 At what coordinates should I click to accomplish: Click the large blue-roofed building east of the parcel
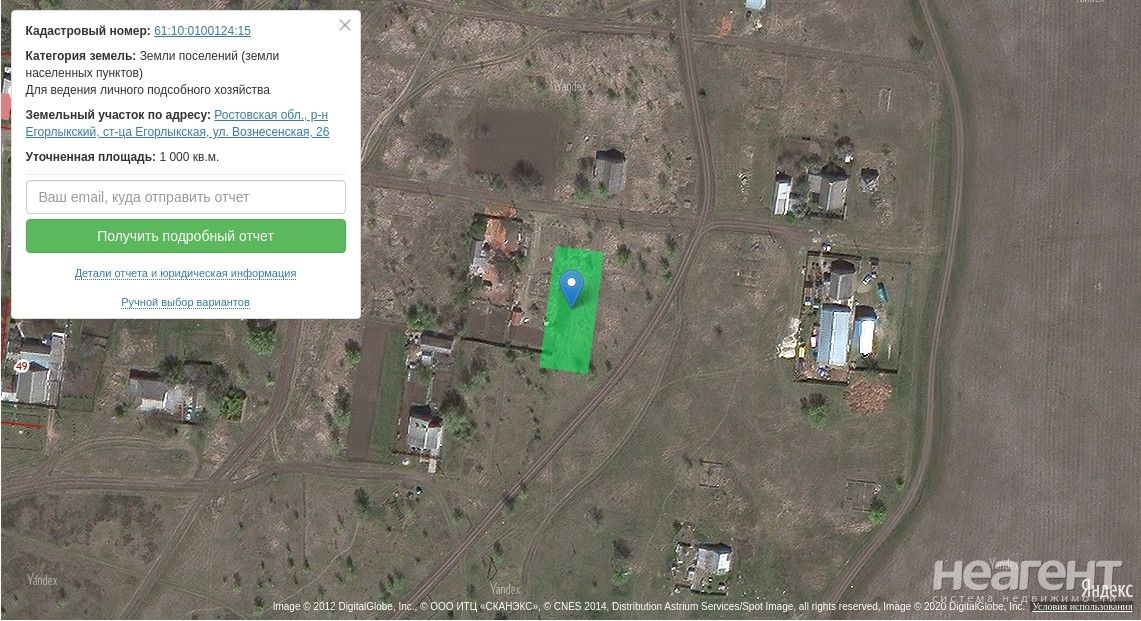click(834, 335)
